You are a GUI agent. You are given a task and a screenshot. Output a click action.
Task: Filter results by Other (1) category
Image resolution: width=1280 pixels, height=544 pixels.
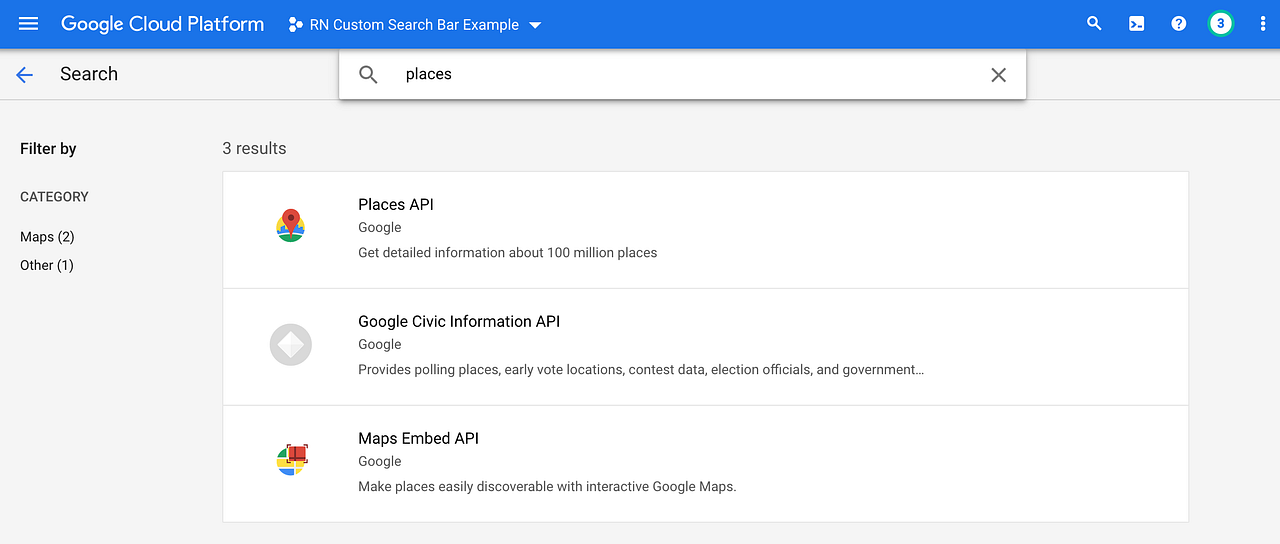point(47,265)
